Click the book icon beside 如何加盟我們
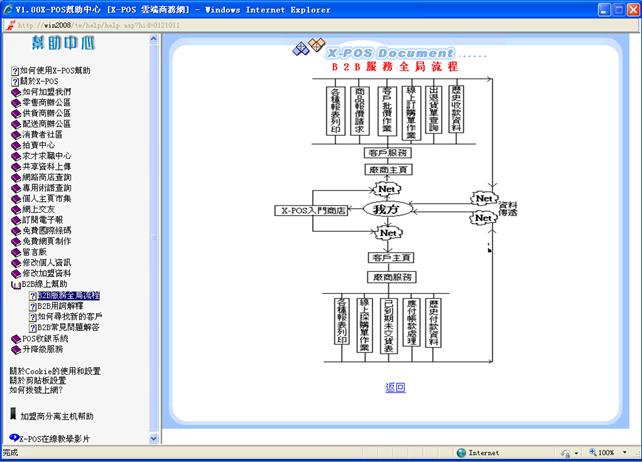This screenshot has height=462, width=642. coord(15,92)
